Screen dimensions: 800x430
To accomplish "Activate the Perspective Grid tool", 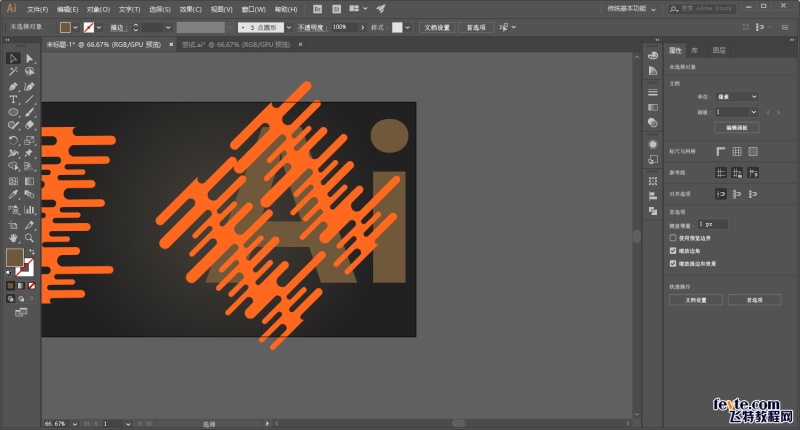I will coord(30,166).
